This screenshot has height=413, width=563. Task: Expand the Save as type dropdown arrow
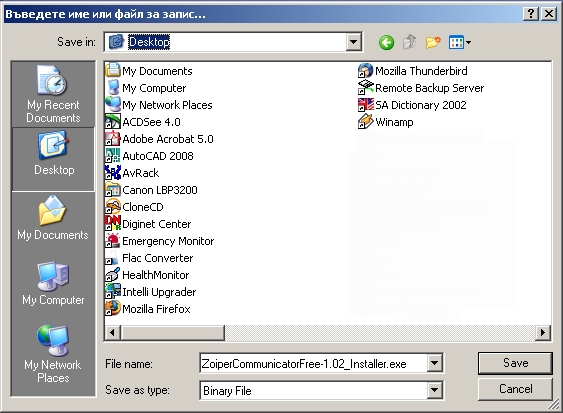pos(434,390)
